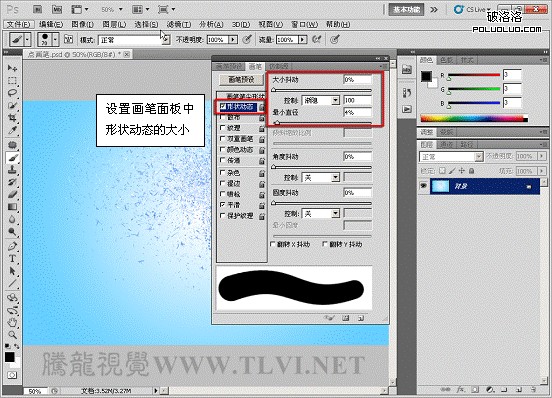Click the fx layer style button
This screenshot has width=552, height=398.
(x=461, y=389)
